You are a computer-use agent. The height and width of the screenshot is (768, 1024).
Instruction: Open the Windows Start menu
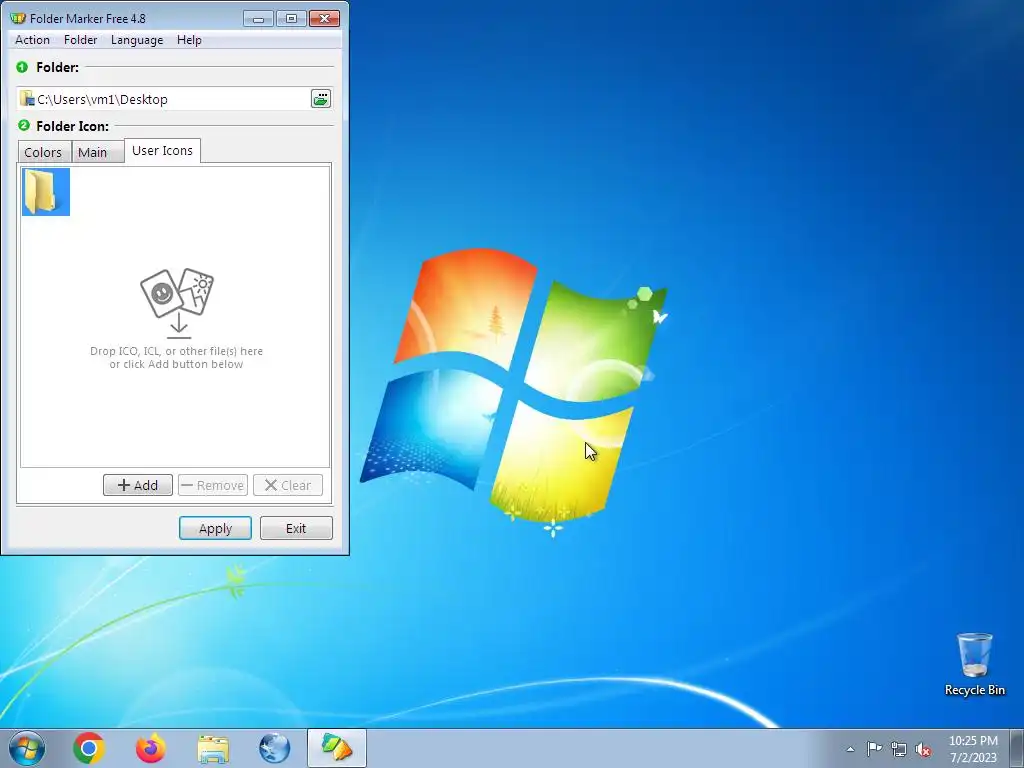coord(27,748)
